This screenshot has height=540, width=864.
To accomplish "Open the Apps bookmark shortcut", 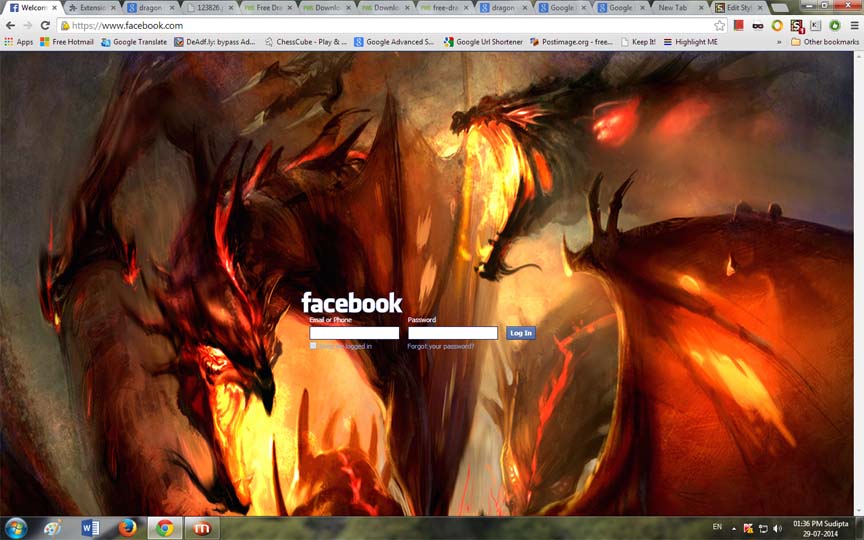I will point(19,42).
